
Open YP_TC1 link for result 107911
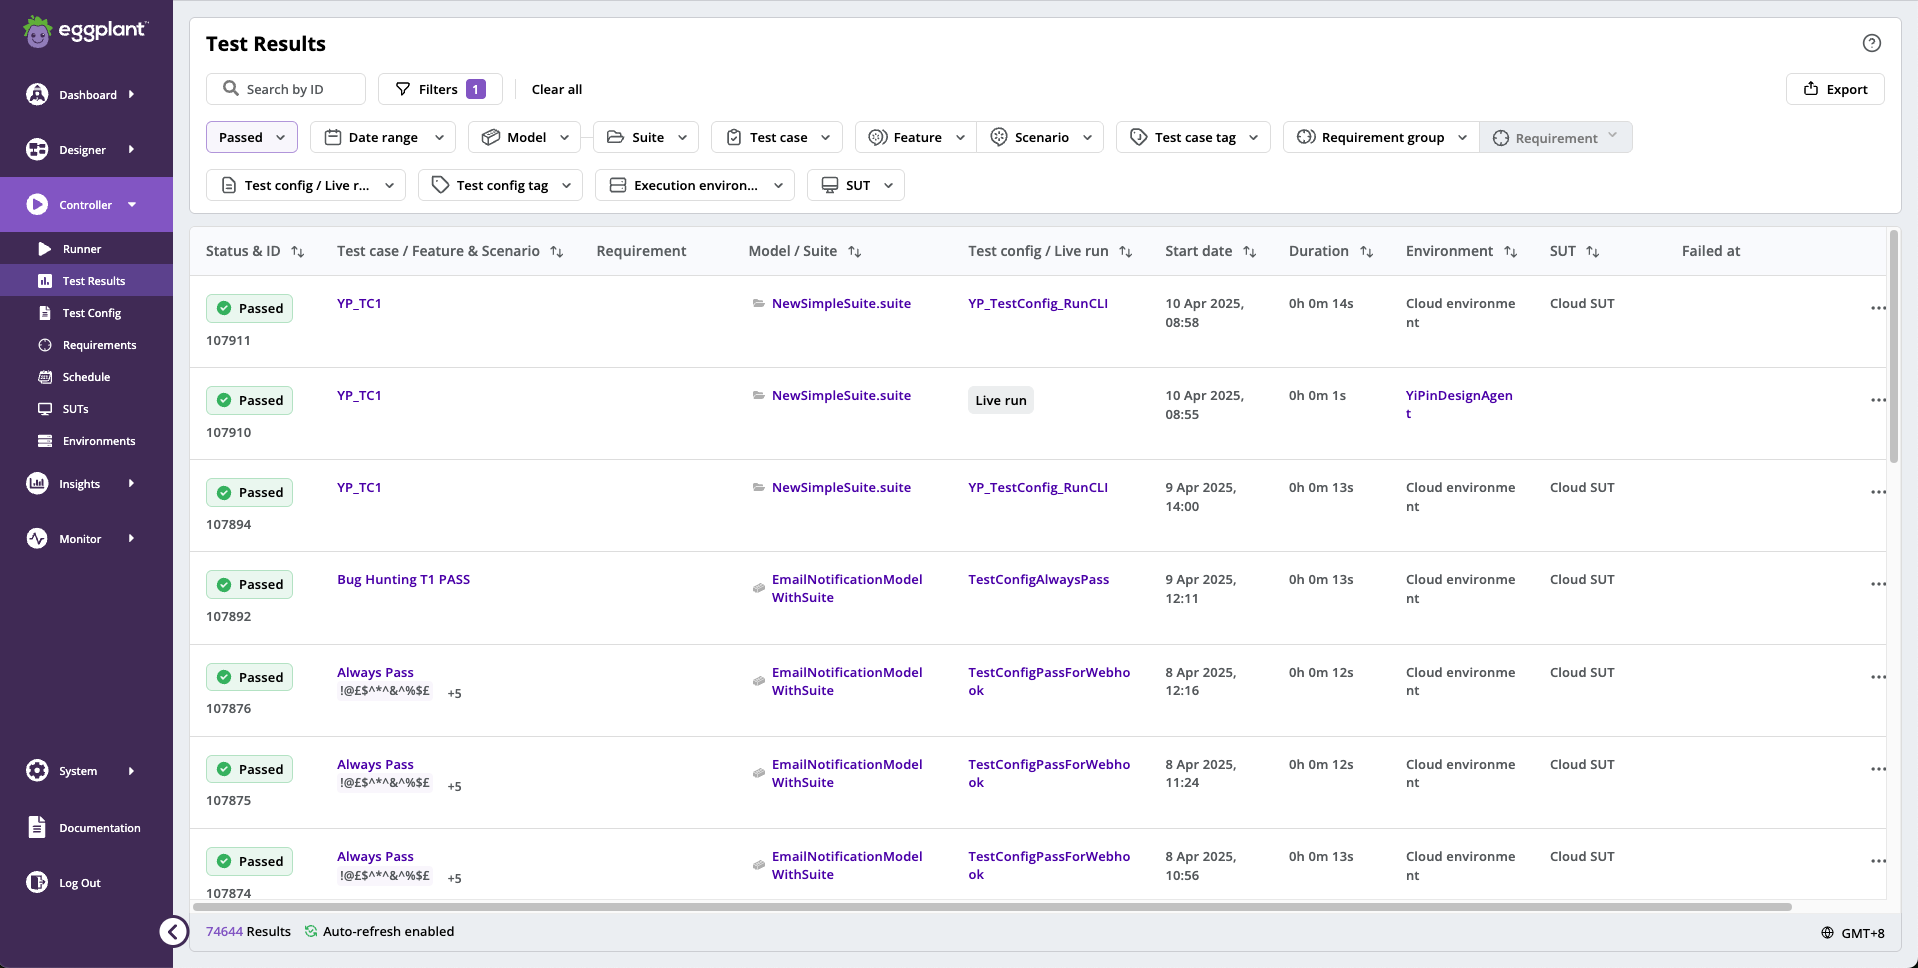click(359, 303)
